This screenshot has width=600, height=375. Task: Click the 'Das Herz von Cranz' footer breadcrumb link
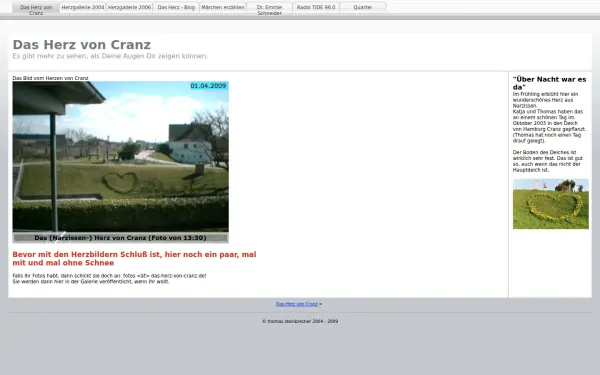(x=297, y=304)
